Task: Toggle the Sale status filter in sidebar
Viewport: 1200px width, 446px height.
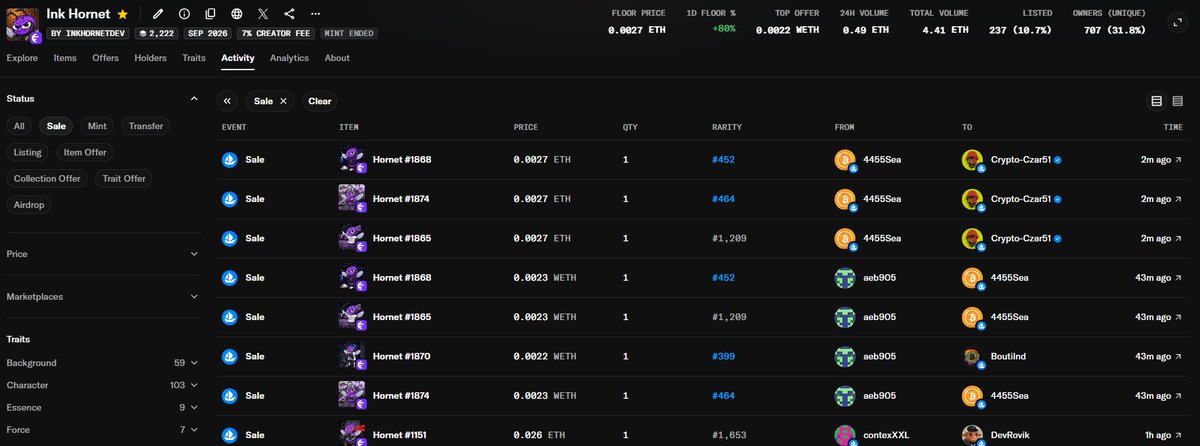Action: pos(56,126)
